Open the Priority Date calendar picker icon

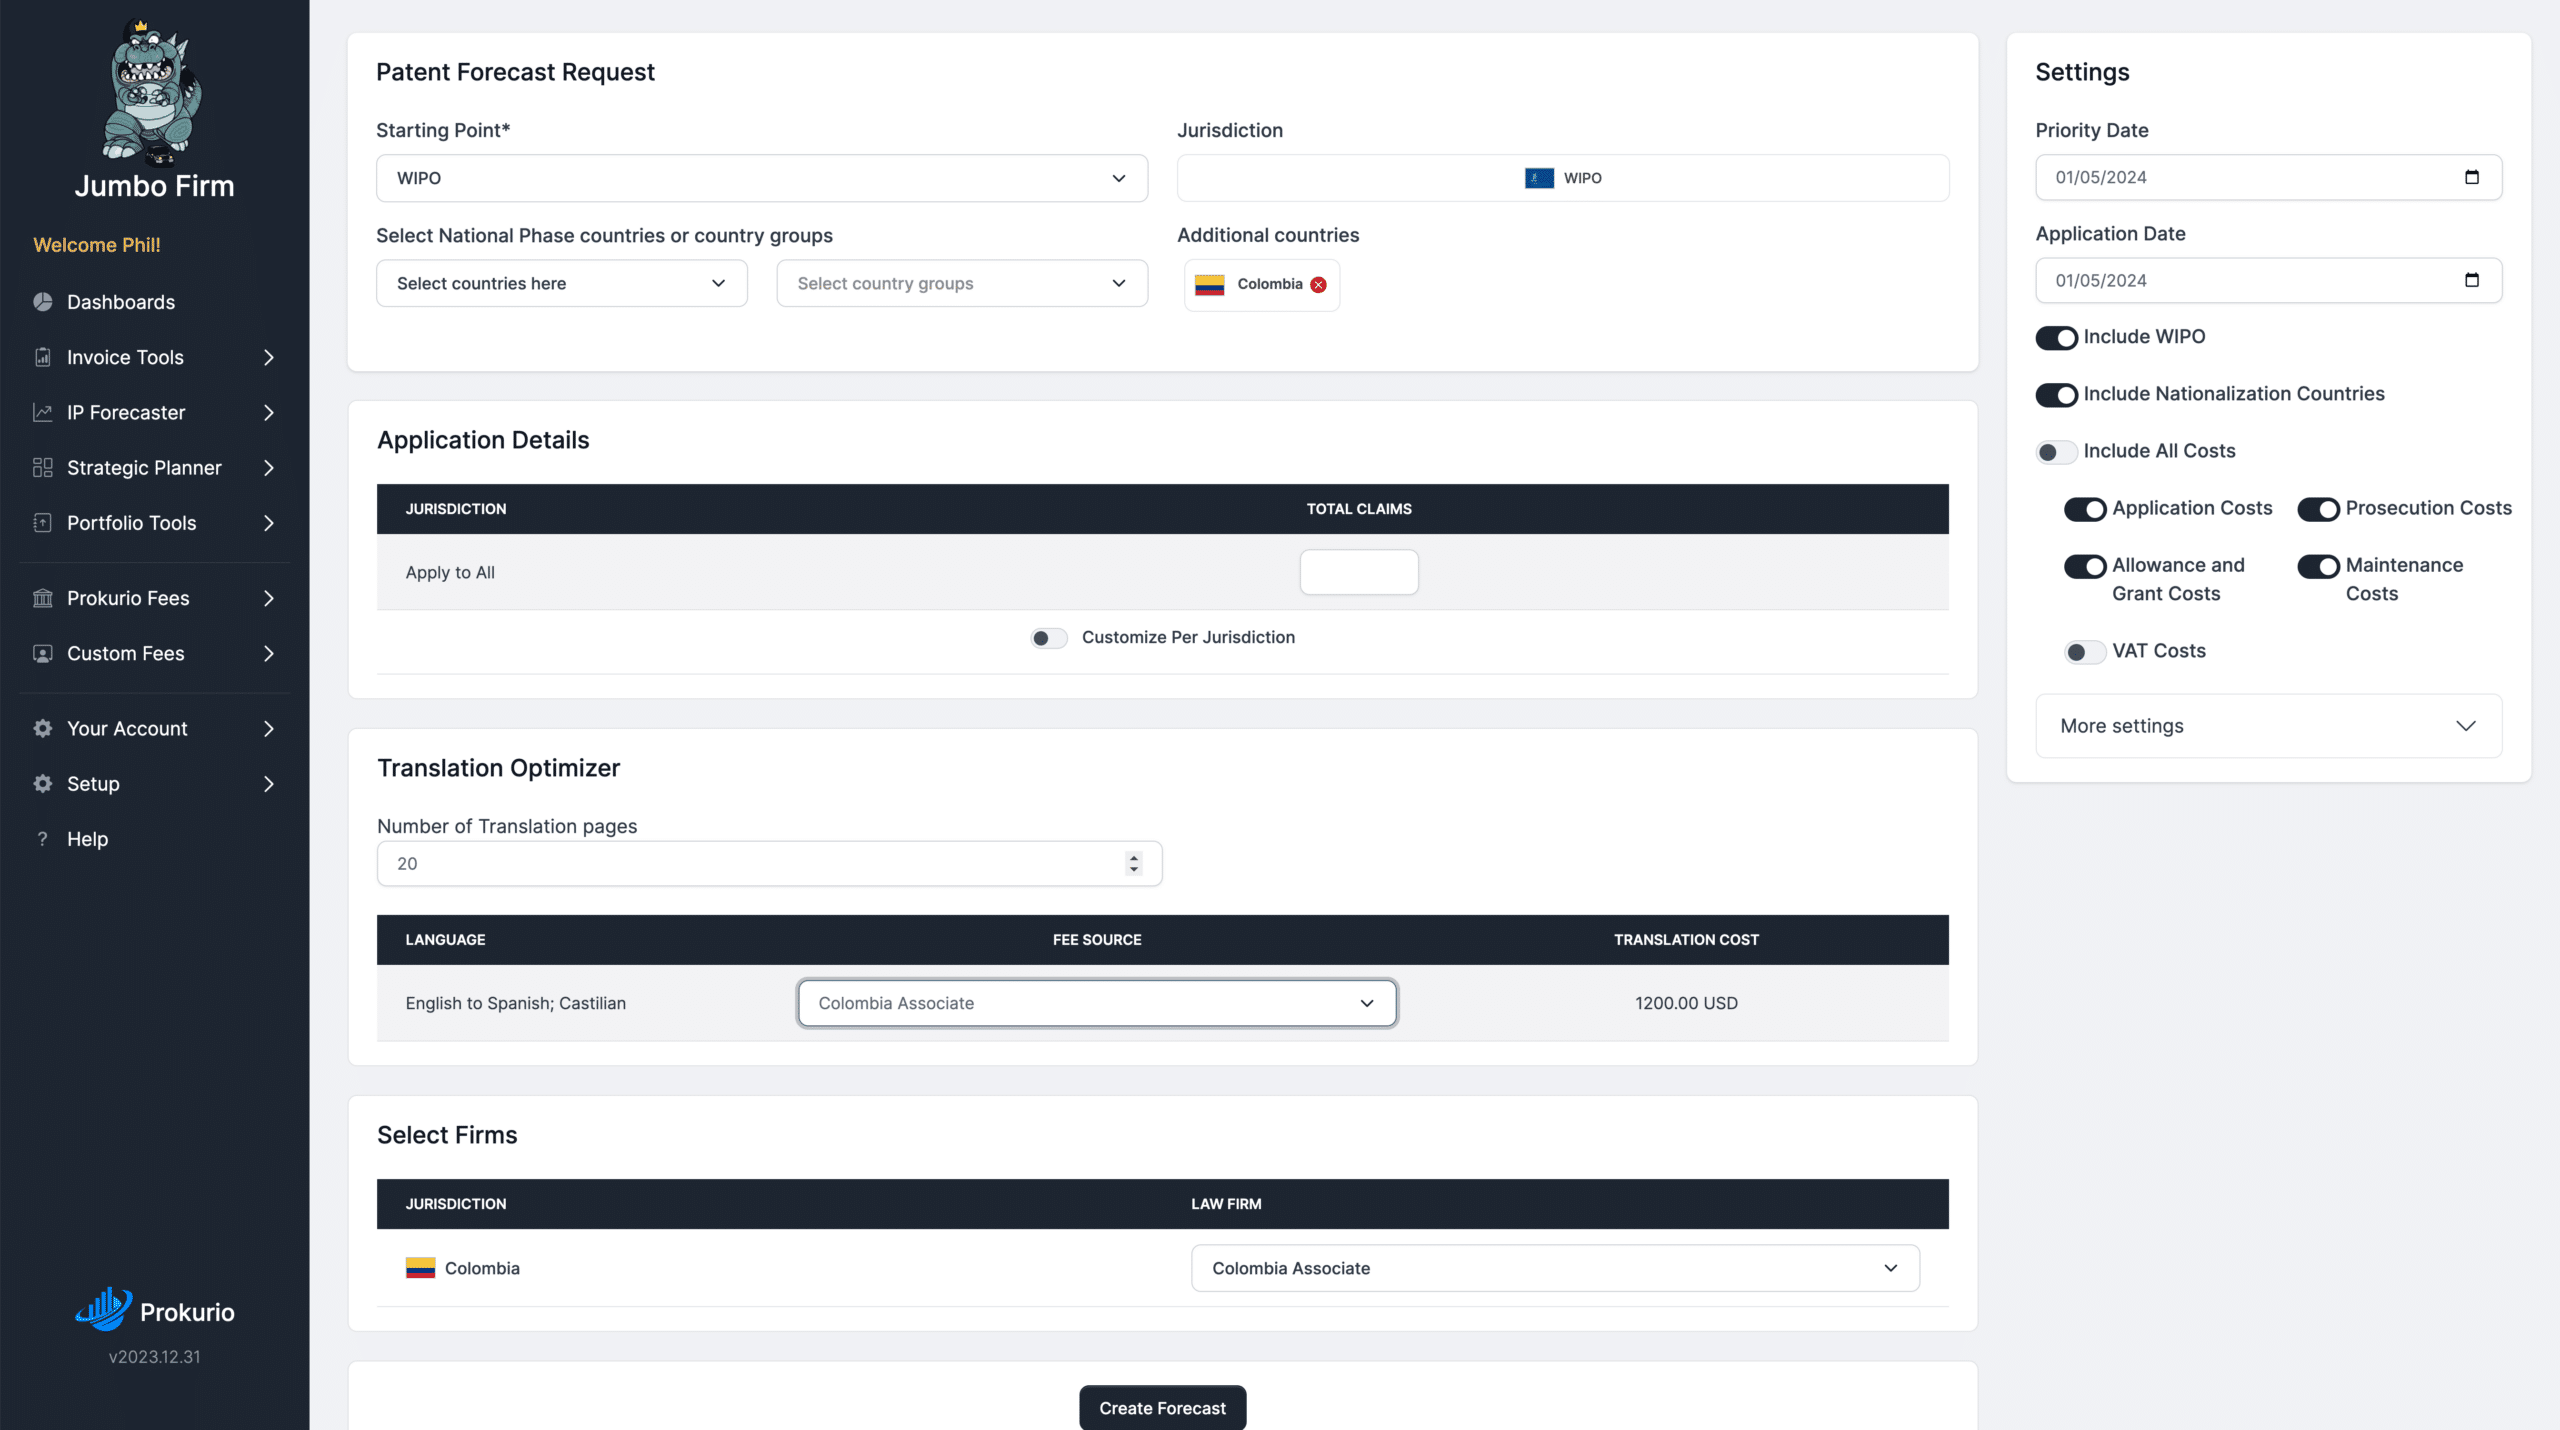pyautogui.click(x=2472, y=177)
